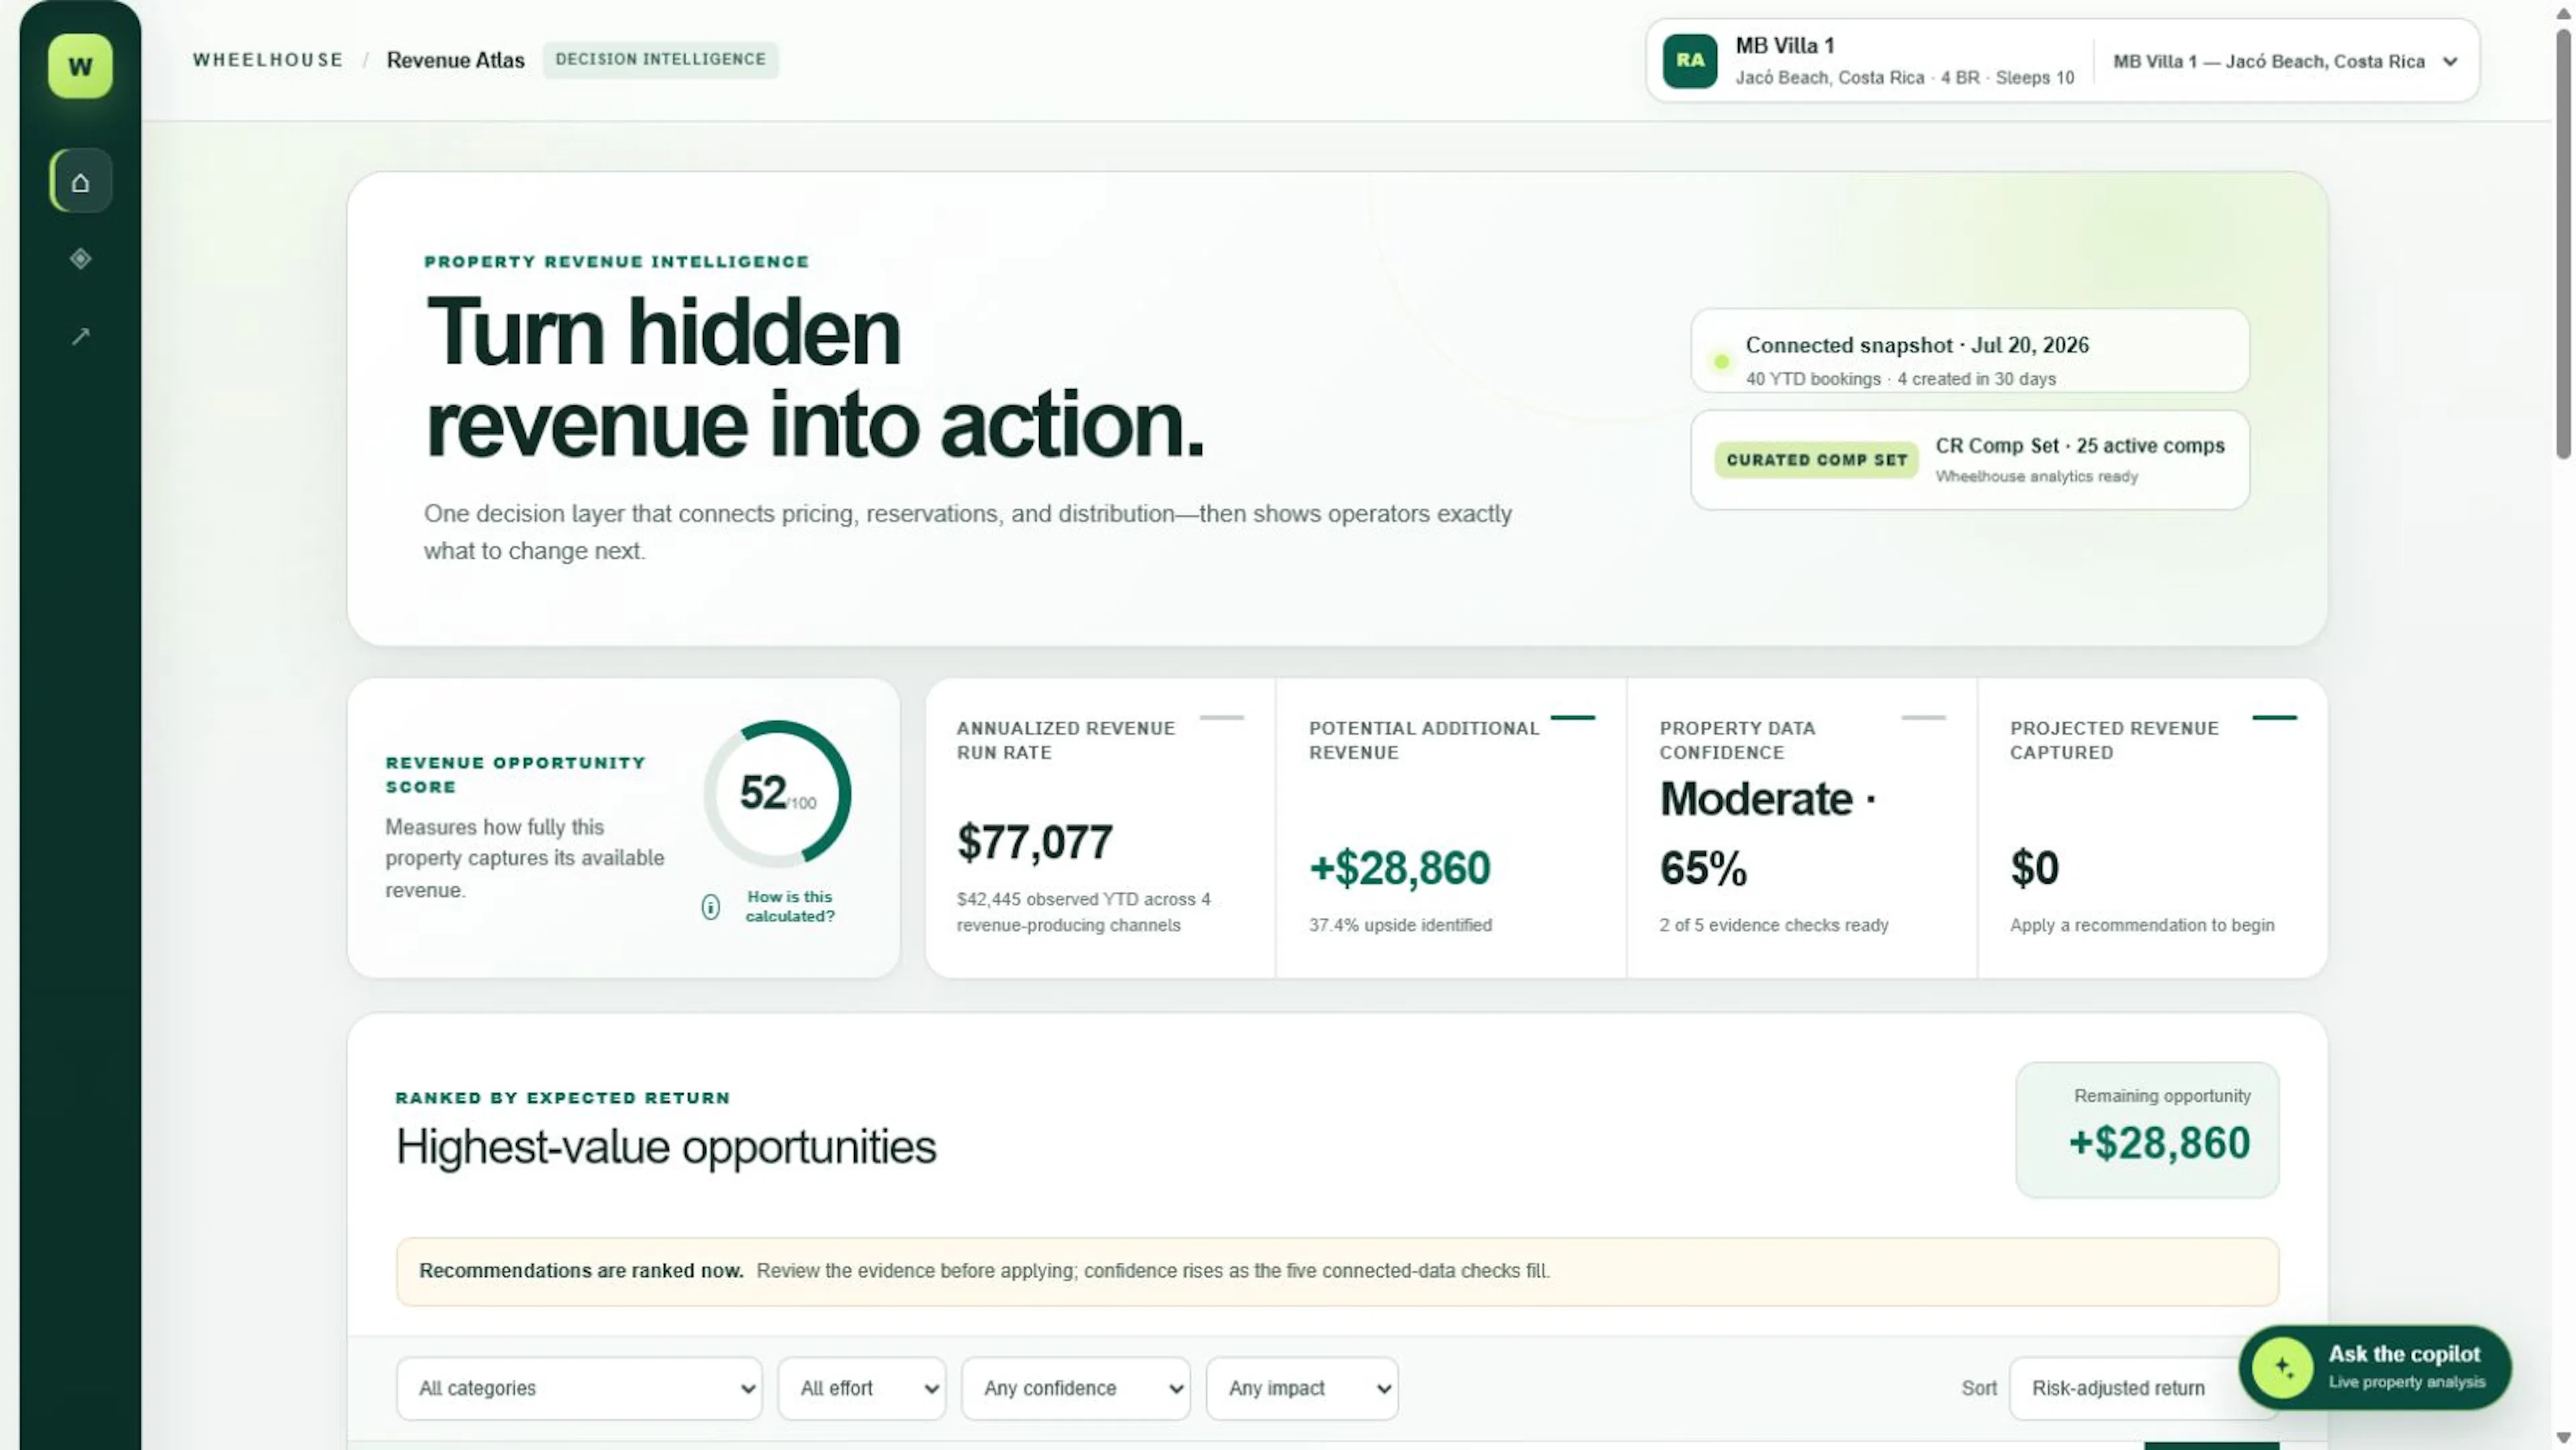The image size is (2576, 1450).
Task: Click the Ask the copilot button
Action: (2375, 1367)
